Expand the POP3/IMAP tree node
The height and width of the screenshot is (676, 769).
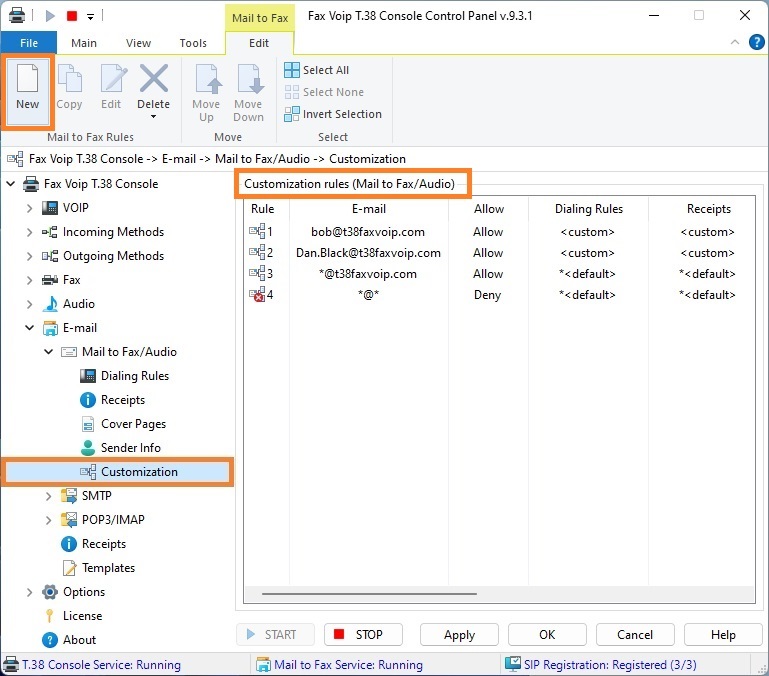click(49, 520)
